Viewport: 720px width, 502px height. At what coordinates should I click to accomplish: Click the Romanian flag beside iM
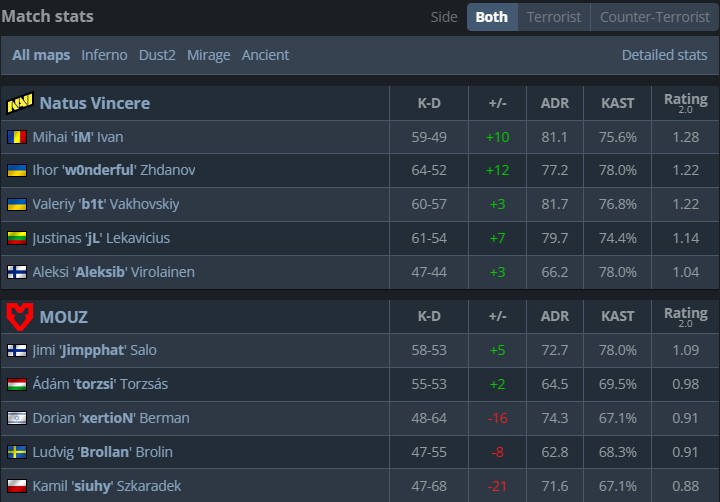(x=17, y=136)
